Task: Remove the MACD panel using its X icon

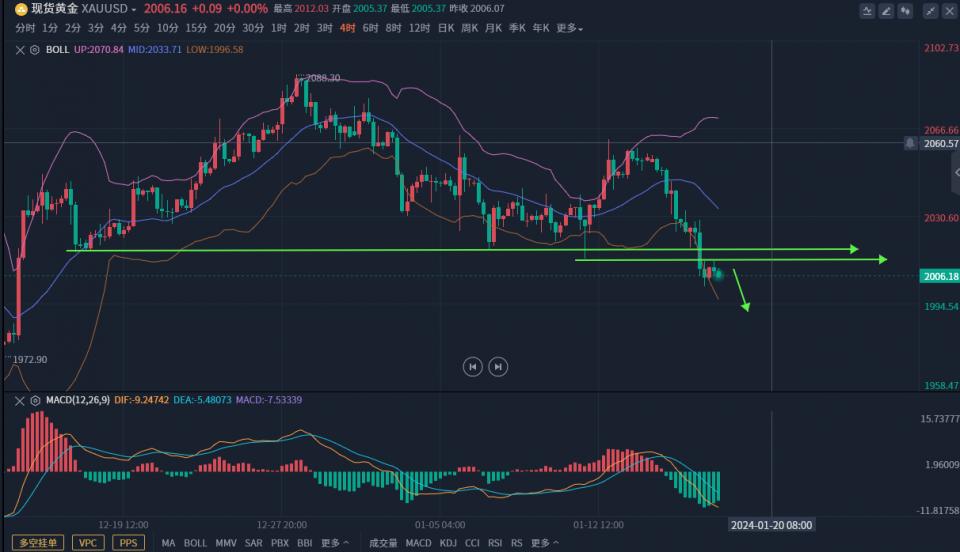Action: [x=22, y=400]
